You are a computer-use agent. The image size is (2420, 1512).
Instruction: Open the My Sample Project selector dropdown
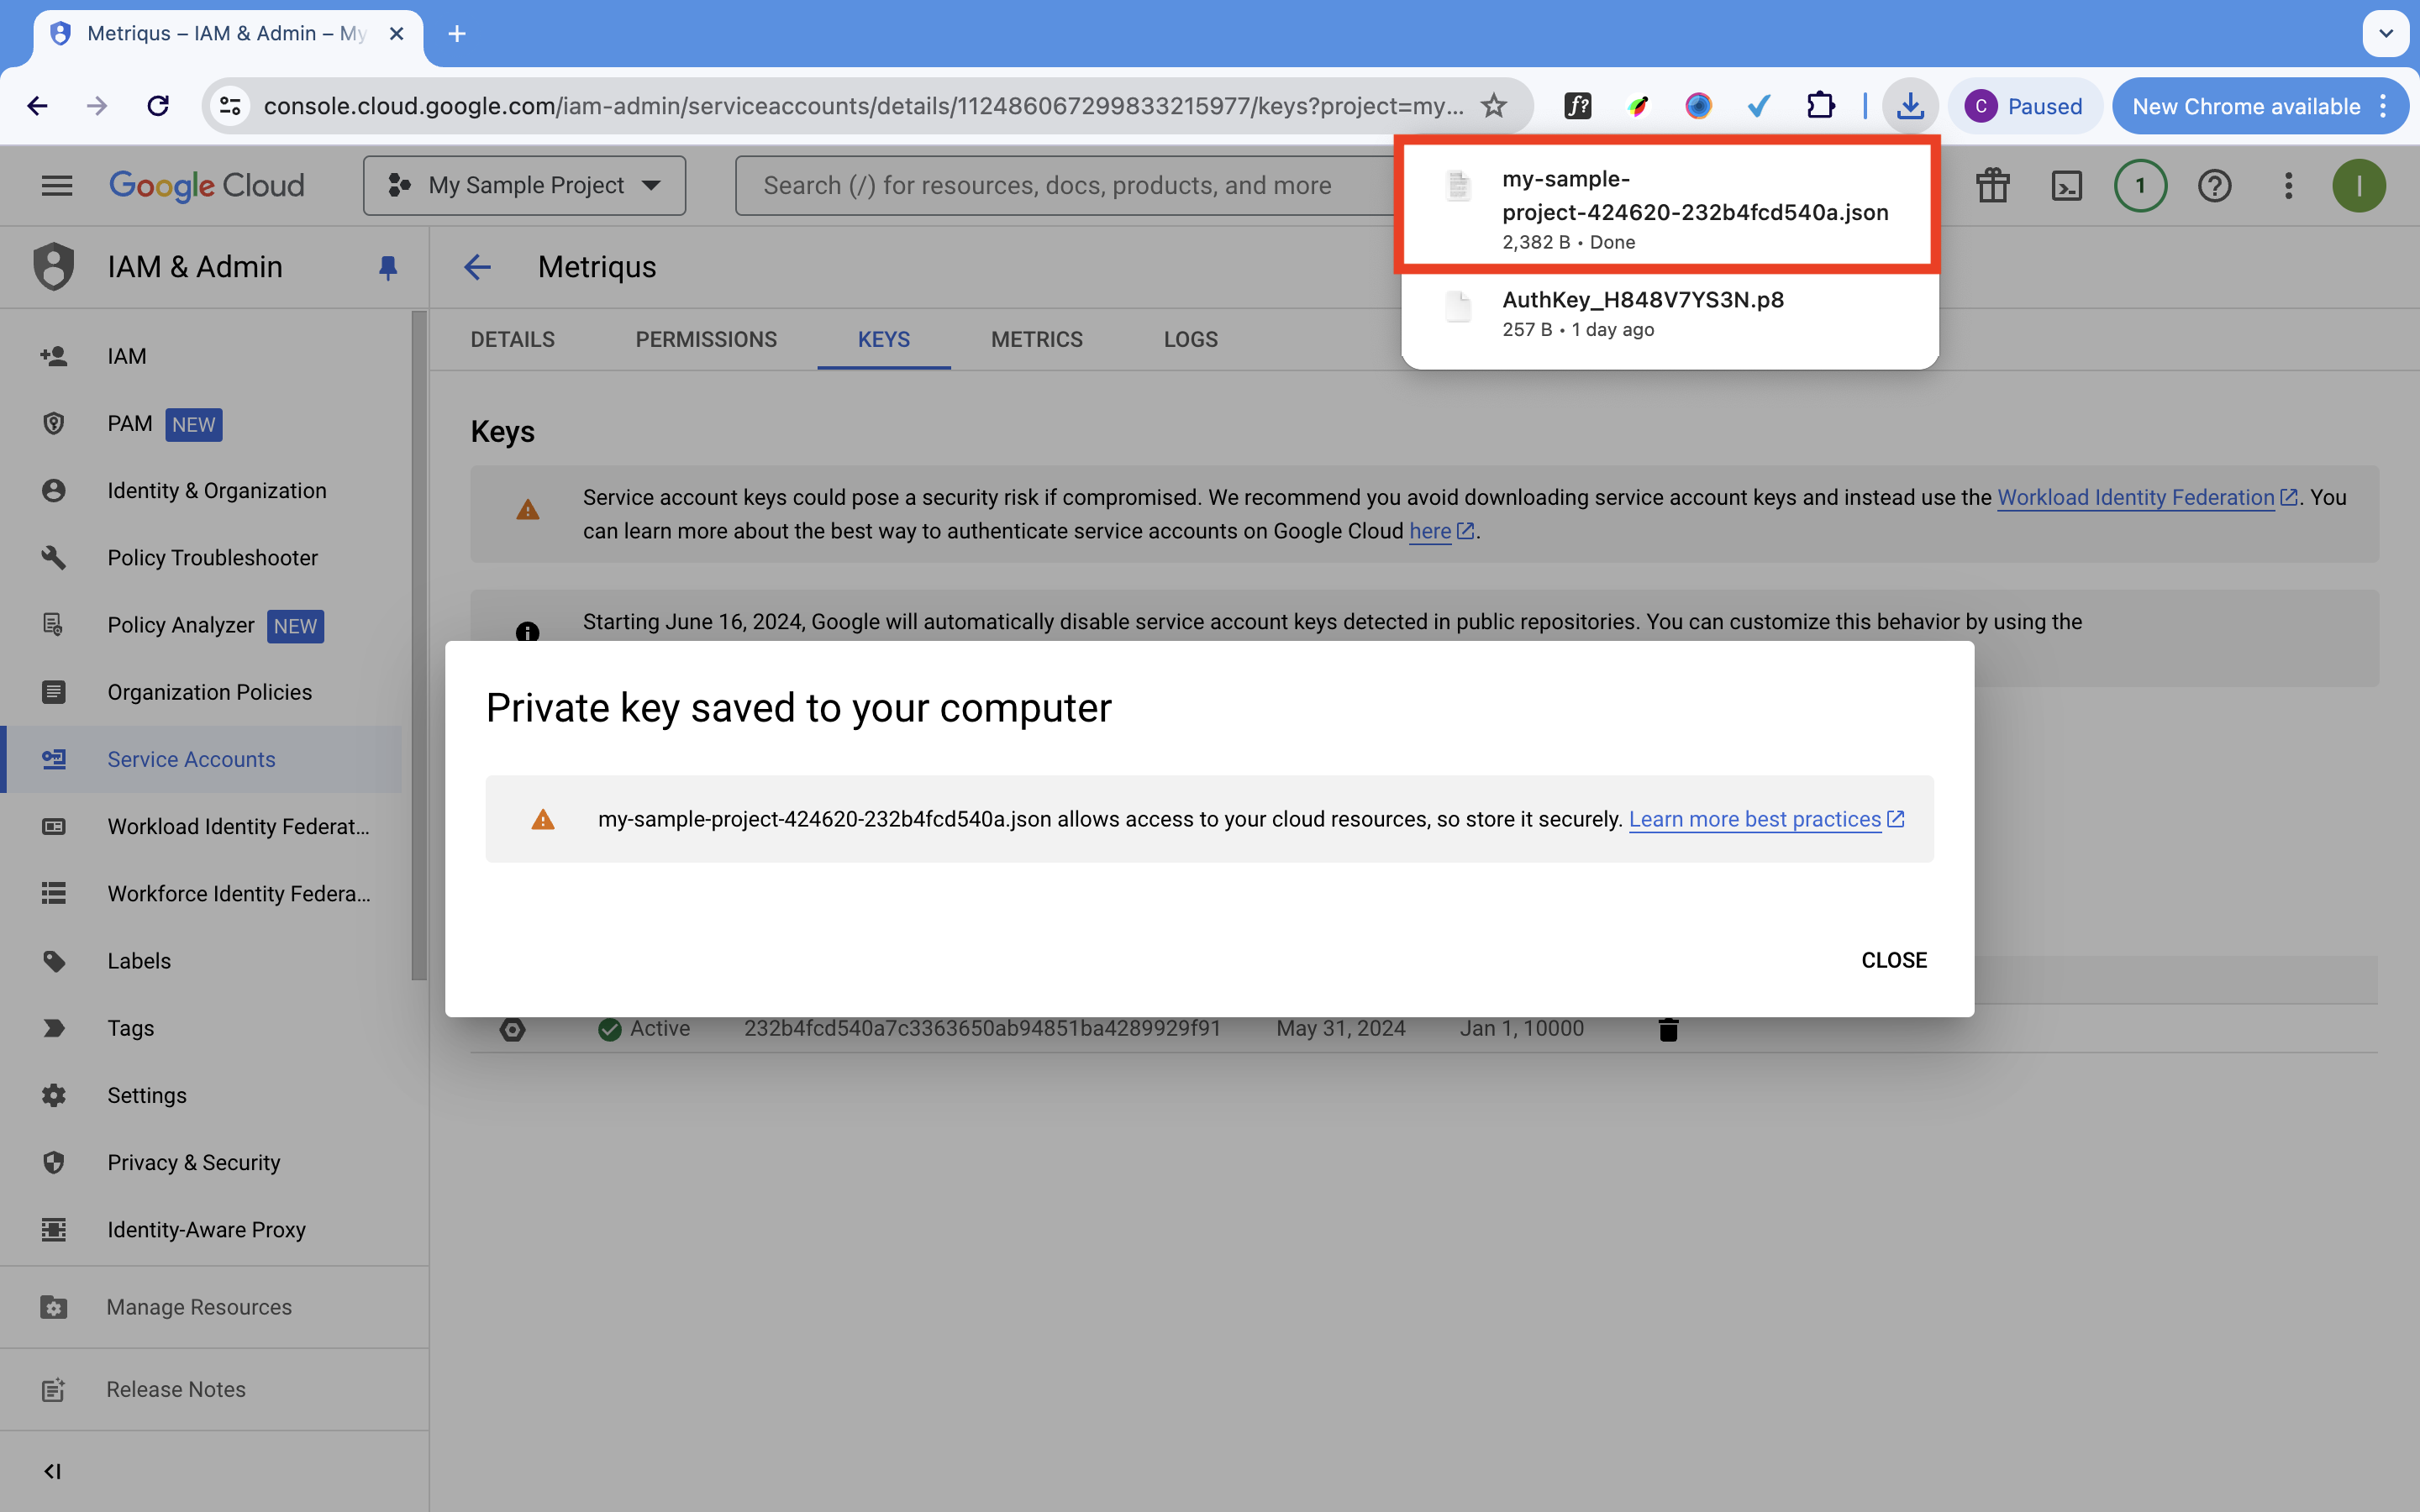524,185
